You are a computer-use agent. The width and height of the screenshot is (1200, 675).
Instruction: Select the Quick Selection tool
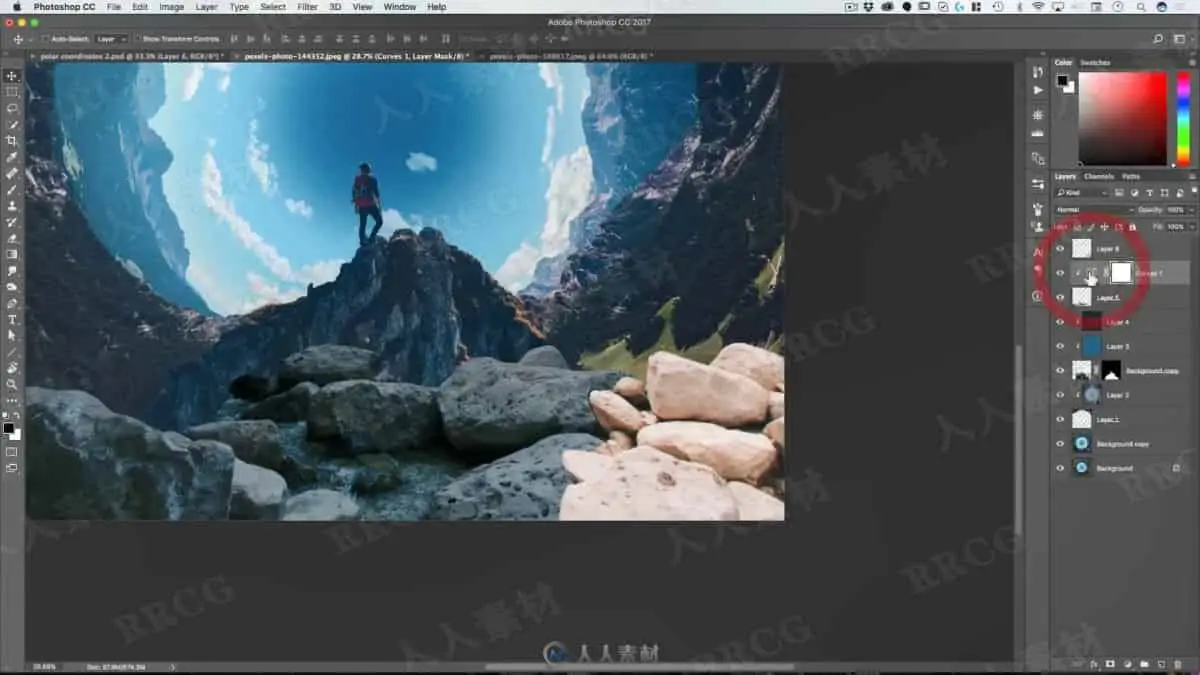tap(12, 125)
